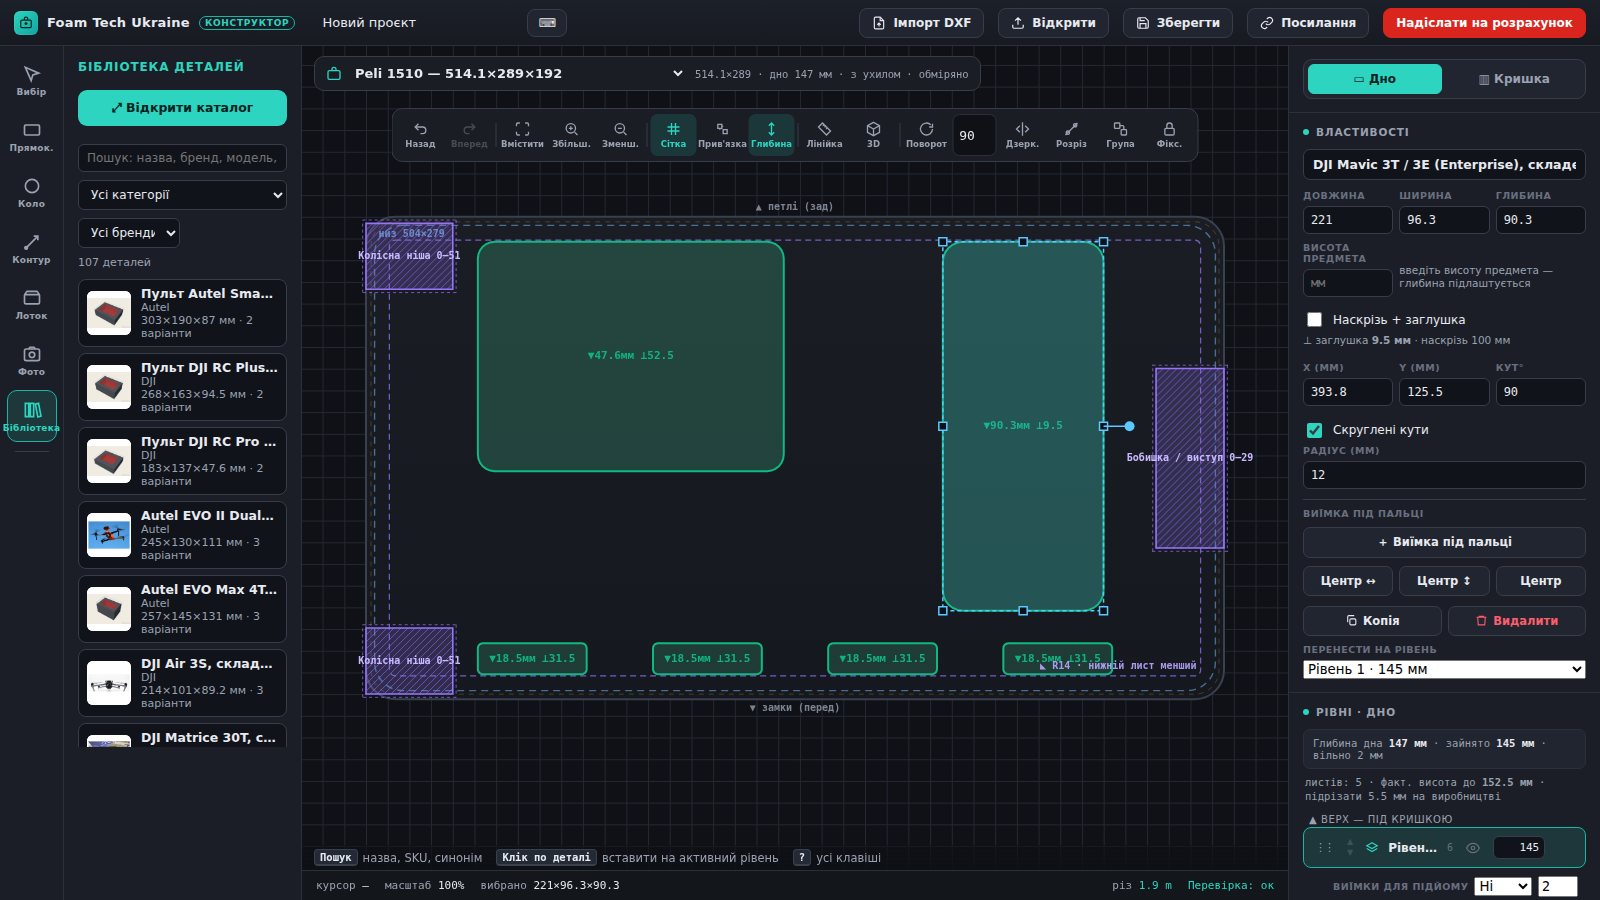Viewport: 1600px width, 900px height.
Task: Add finger notch with Виїмка під пальці
Action: (1444, 542)
